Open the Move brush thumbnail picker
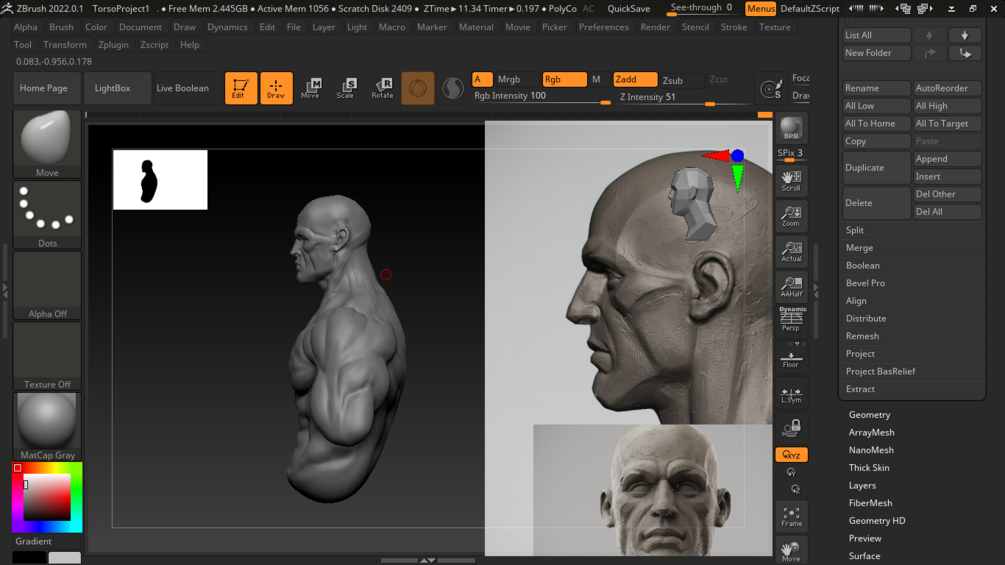This screenshot has height=565, width=1005. (47, 143)
